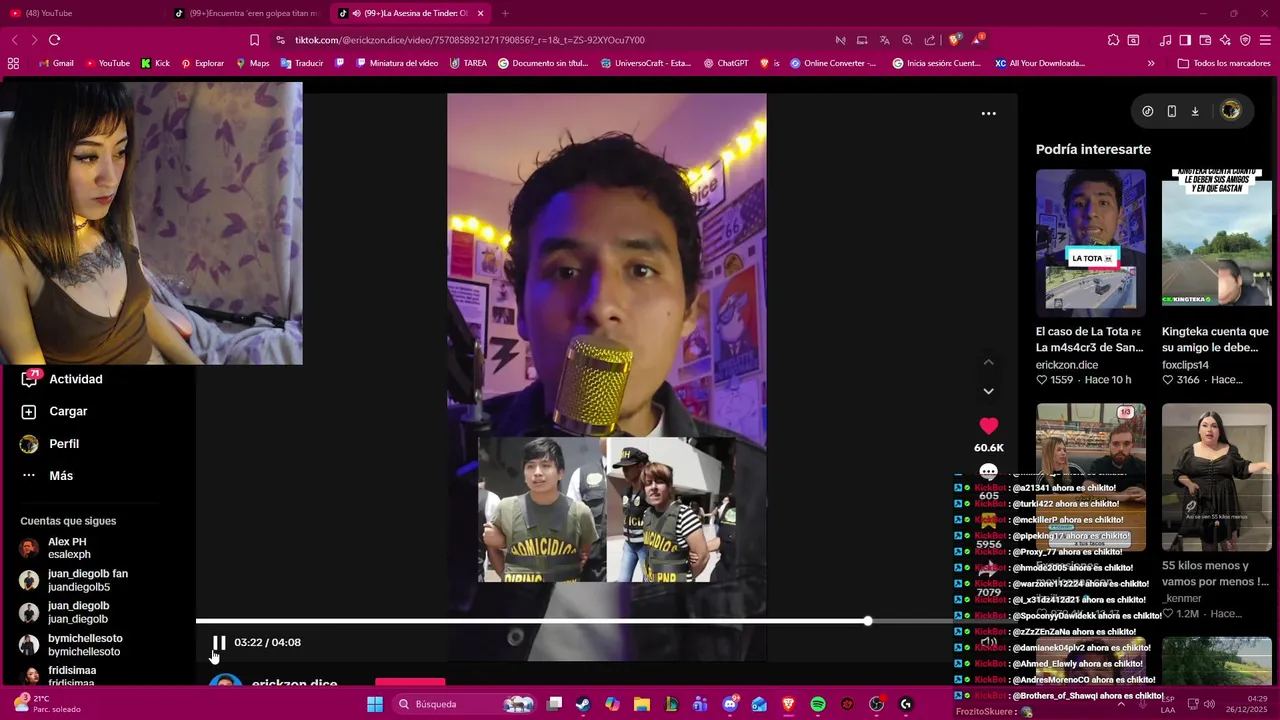Open fridisimaa account
This screenshot has width=1280, height=720.
coord(59,676)
